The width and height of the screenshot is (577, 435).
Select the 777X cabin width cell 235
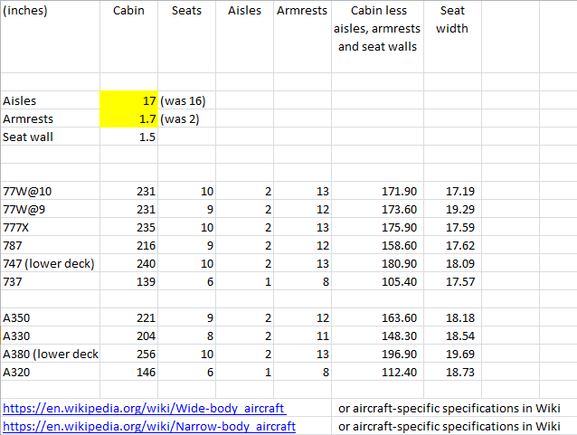[129, 227]
